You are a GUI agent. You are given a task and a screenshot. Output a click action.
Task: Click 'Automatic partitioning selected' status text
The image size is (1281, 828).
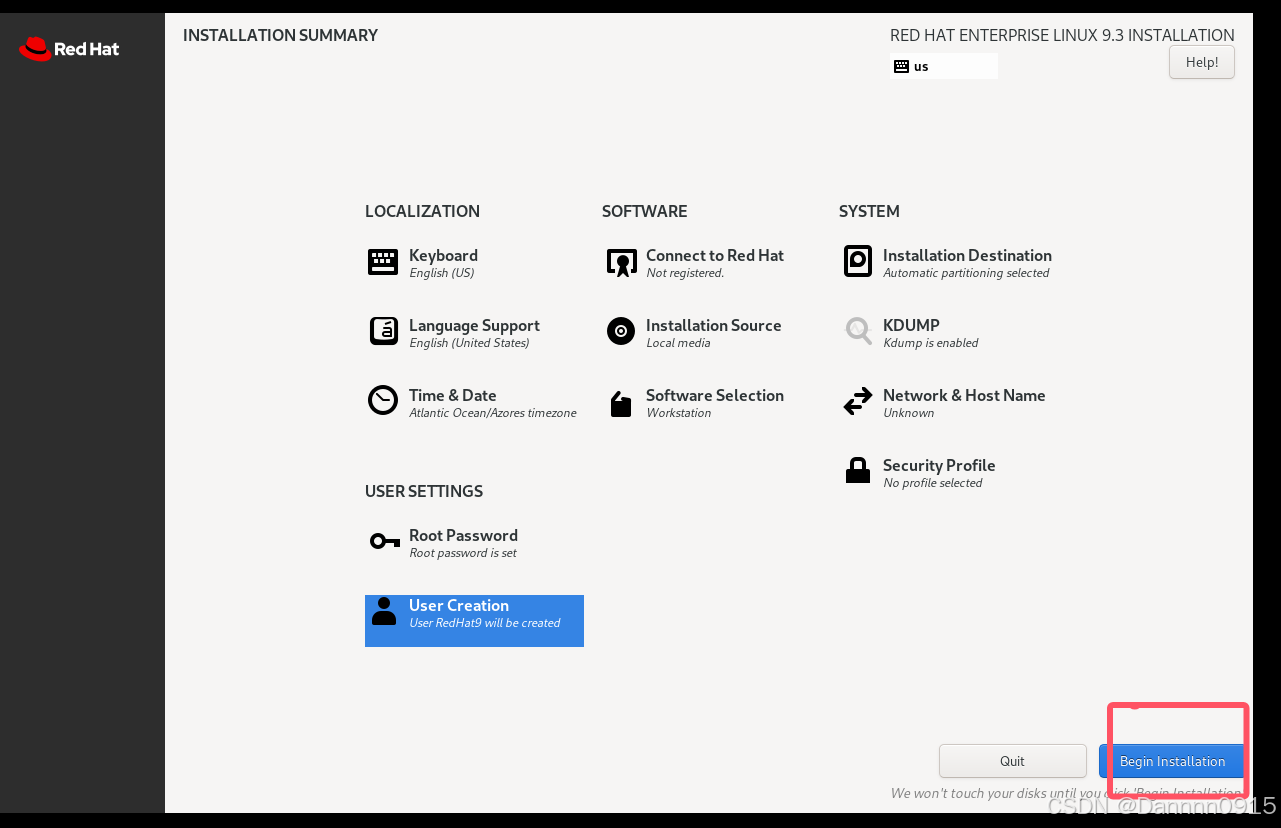click(966, 273)
